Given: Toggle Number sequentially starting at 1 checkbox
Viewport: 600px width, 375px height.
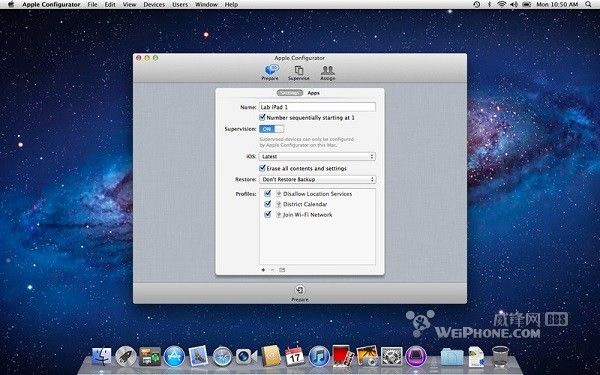Looking at the screenshot, I should pos(262,117).
